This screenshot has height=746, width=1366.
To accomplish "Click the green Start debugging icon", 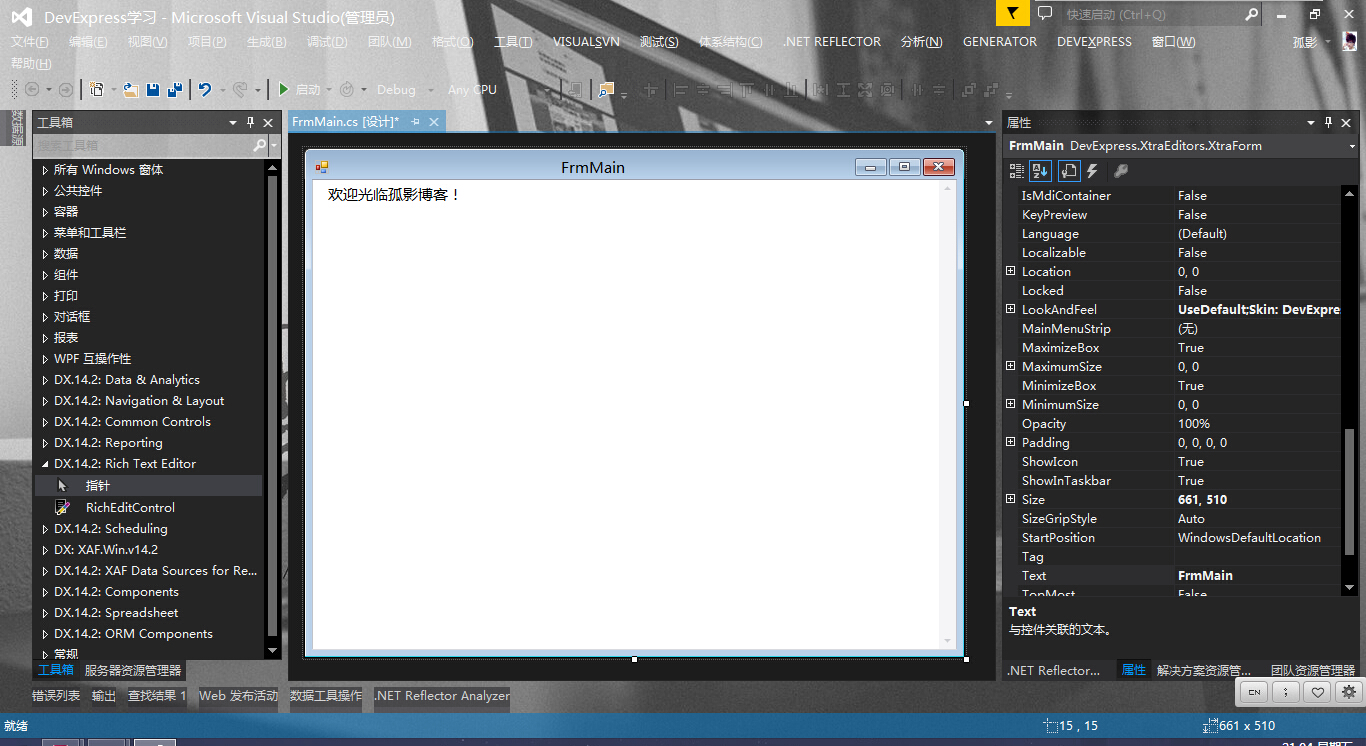I will pyautogui.click(x=284, y=89).
